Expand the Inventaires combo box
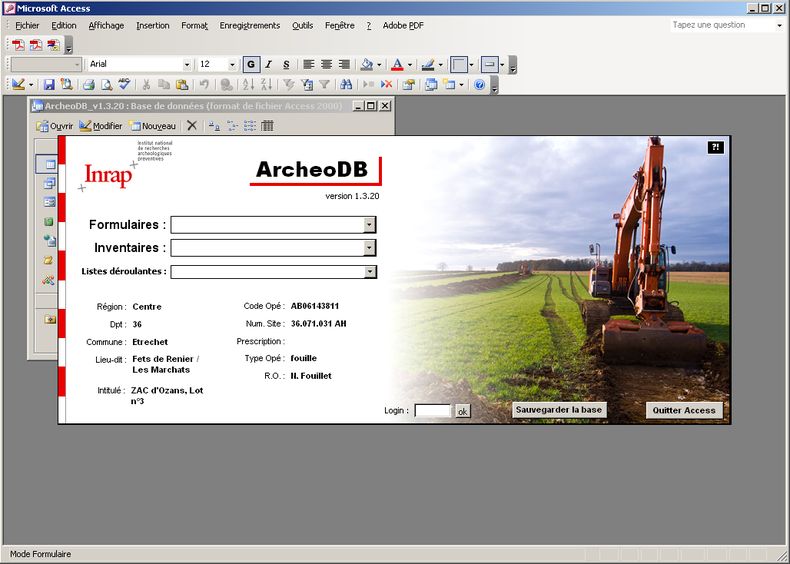The height and width of the screenshot is (564, 790). click(x=369, y=248)
